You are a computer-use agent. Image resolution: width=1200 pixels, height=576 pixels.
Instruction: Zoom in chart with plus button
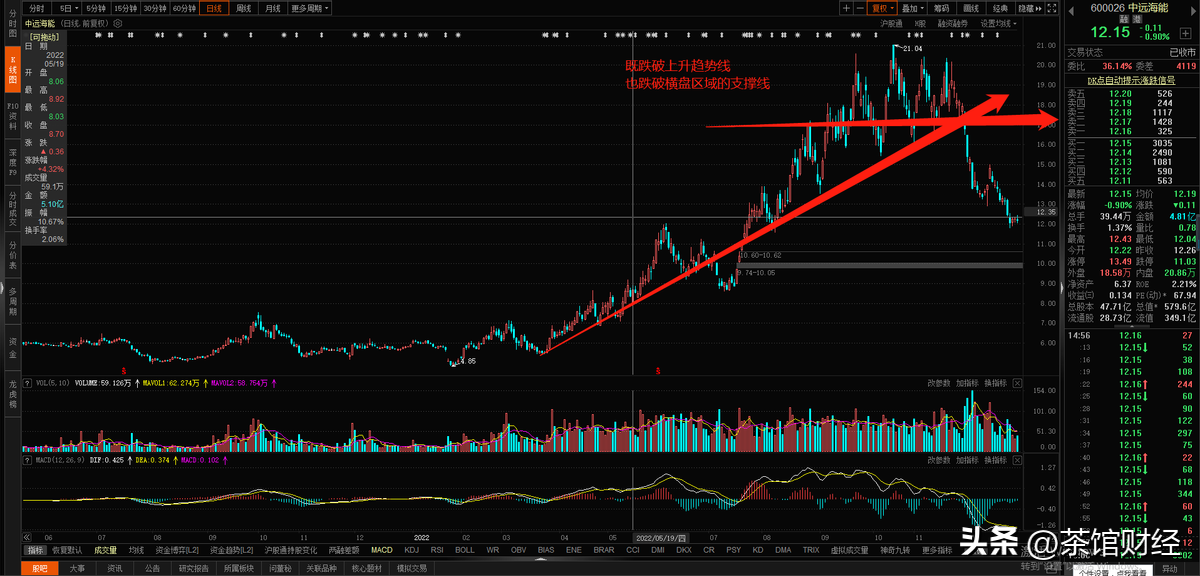(847, 8)
